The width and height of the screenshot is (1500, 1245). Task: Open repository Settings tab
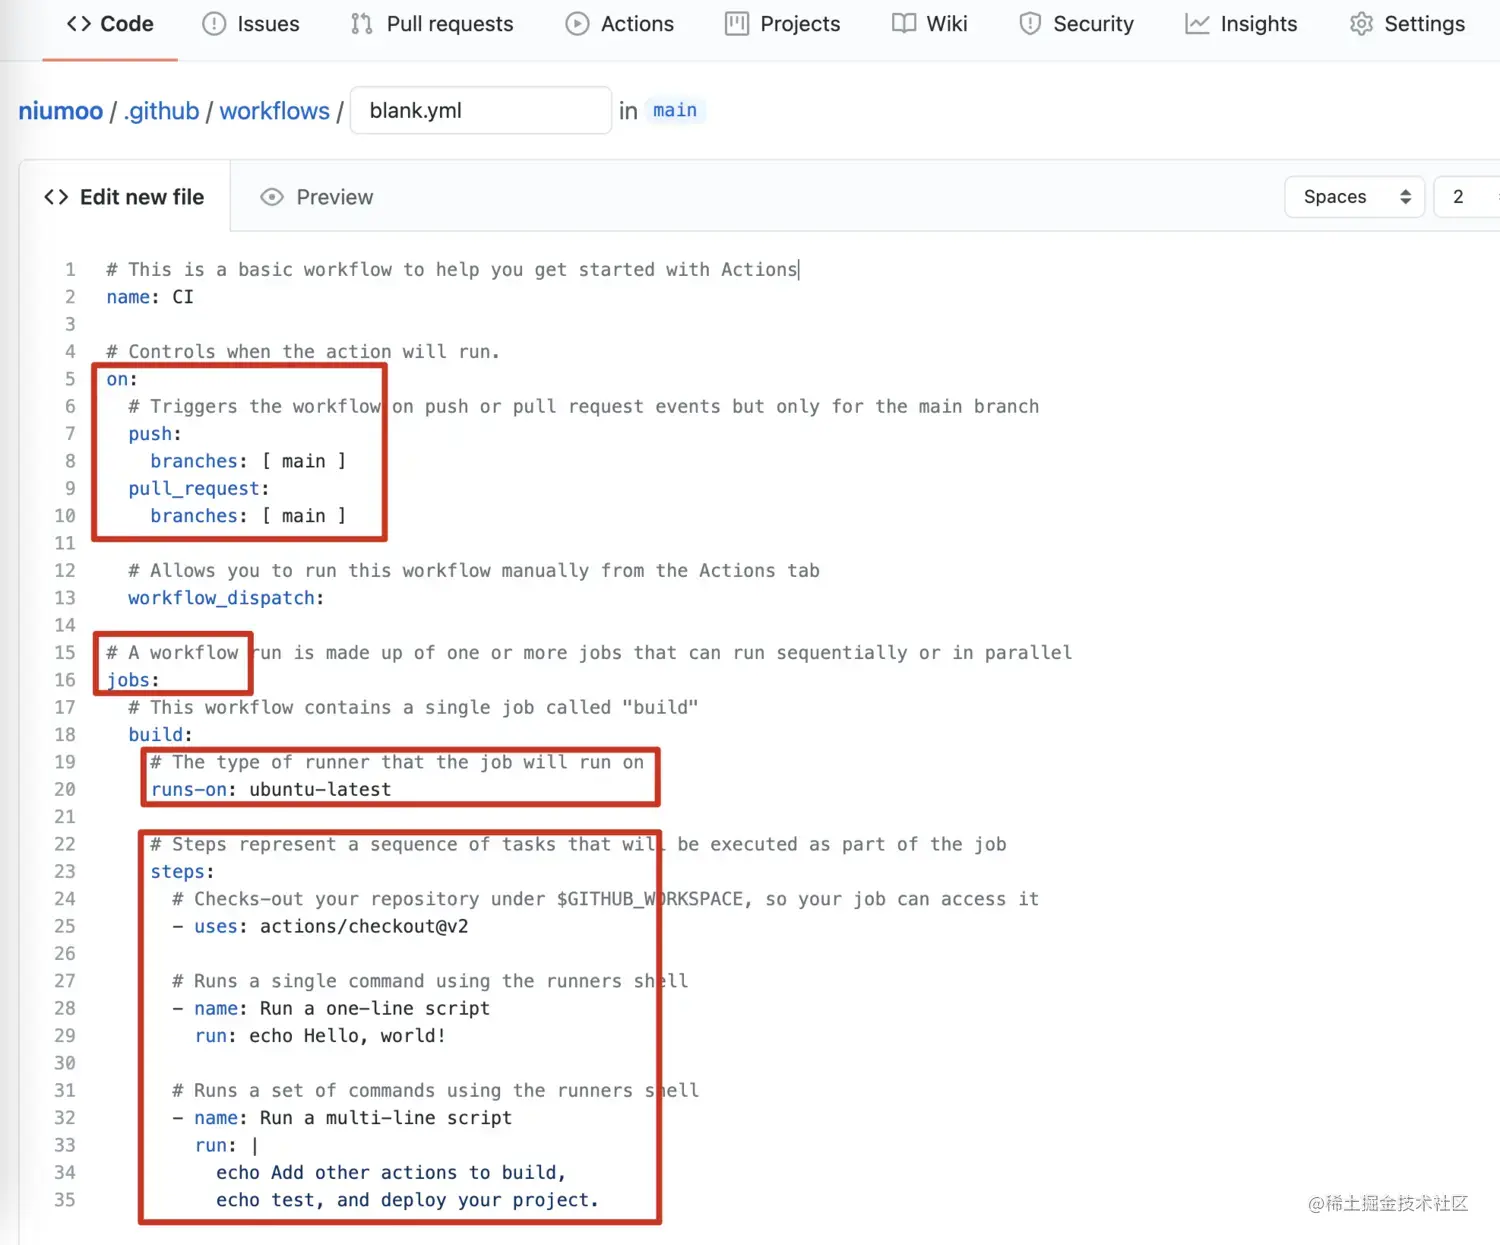[1407, 24]
